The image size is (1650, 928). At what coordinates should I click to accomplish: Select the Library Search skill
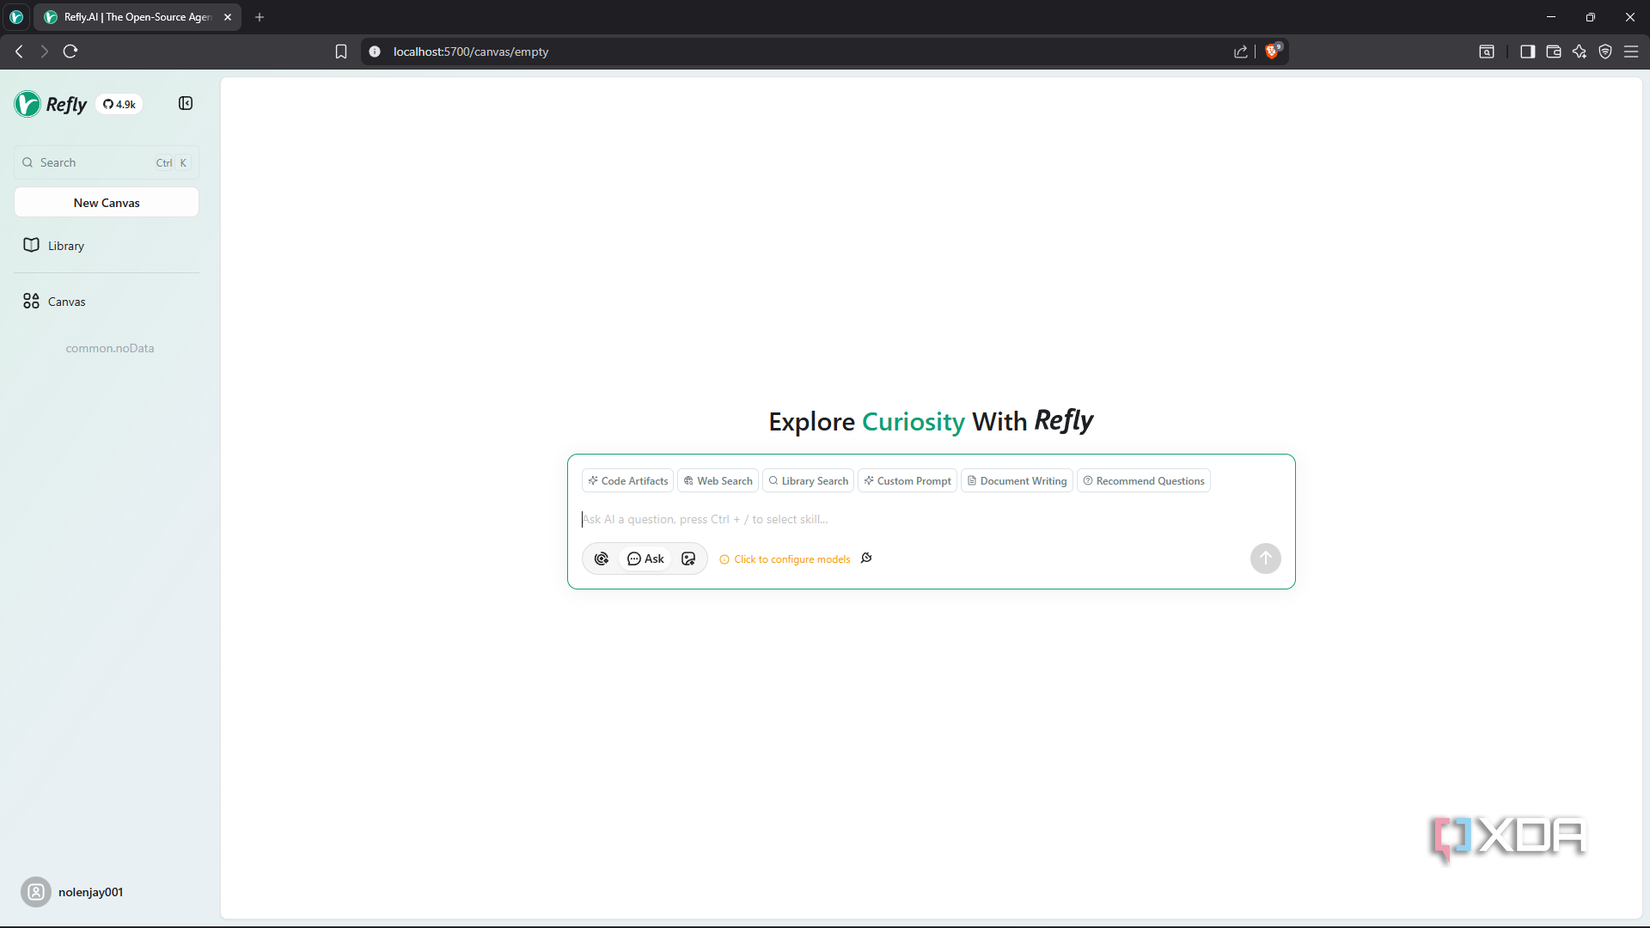pos(808,481)
